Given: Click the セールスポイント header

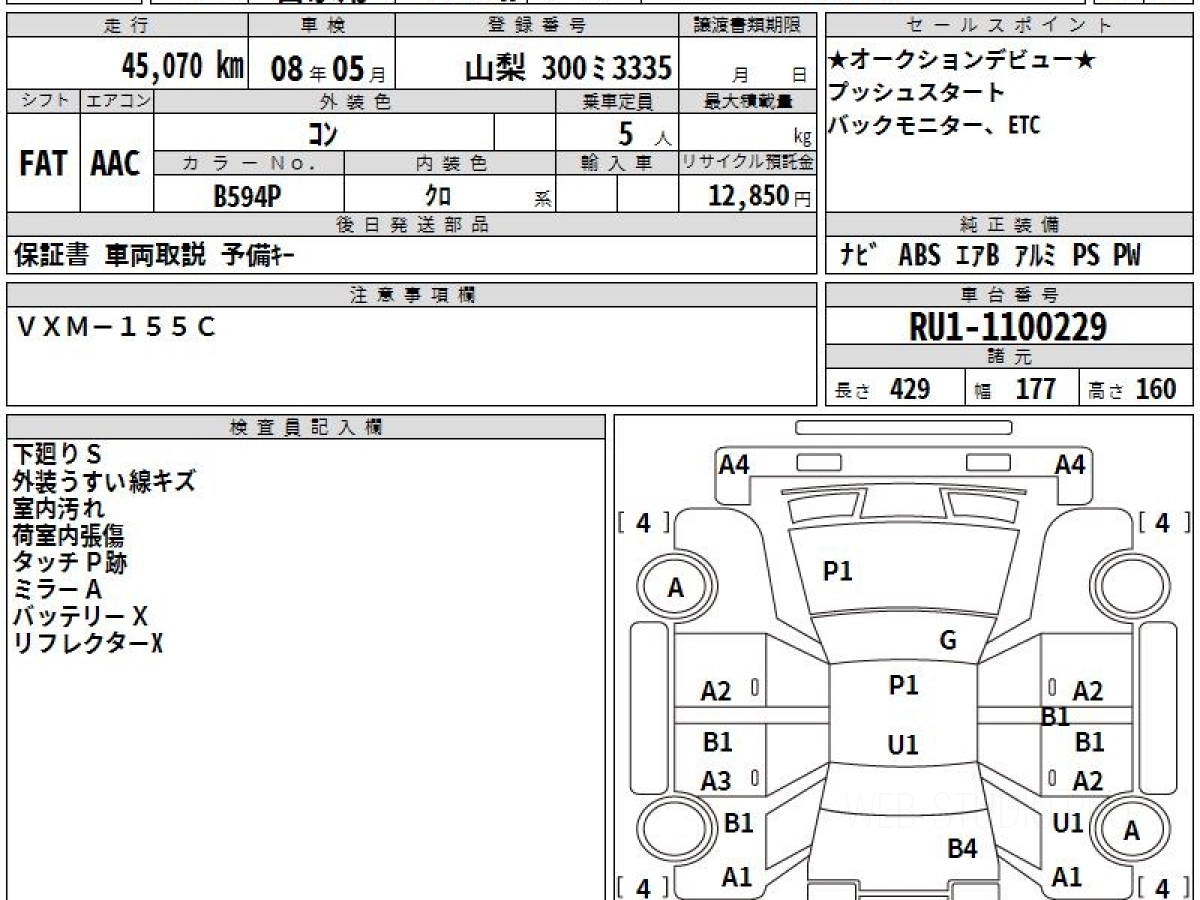Looking at the screenshot, I should (x=1009, y=26).
